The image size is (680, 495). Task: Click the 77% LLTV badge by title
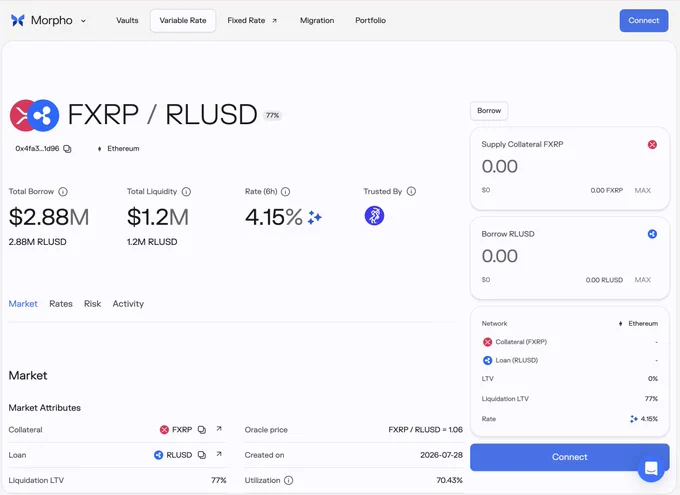pyautogui.click(x=272, y=115)
